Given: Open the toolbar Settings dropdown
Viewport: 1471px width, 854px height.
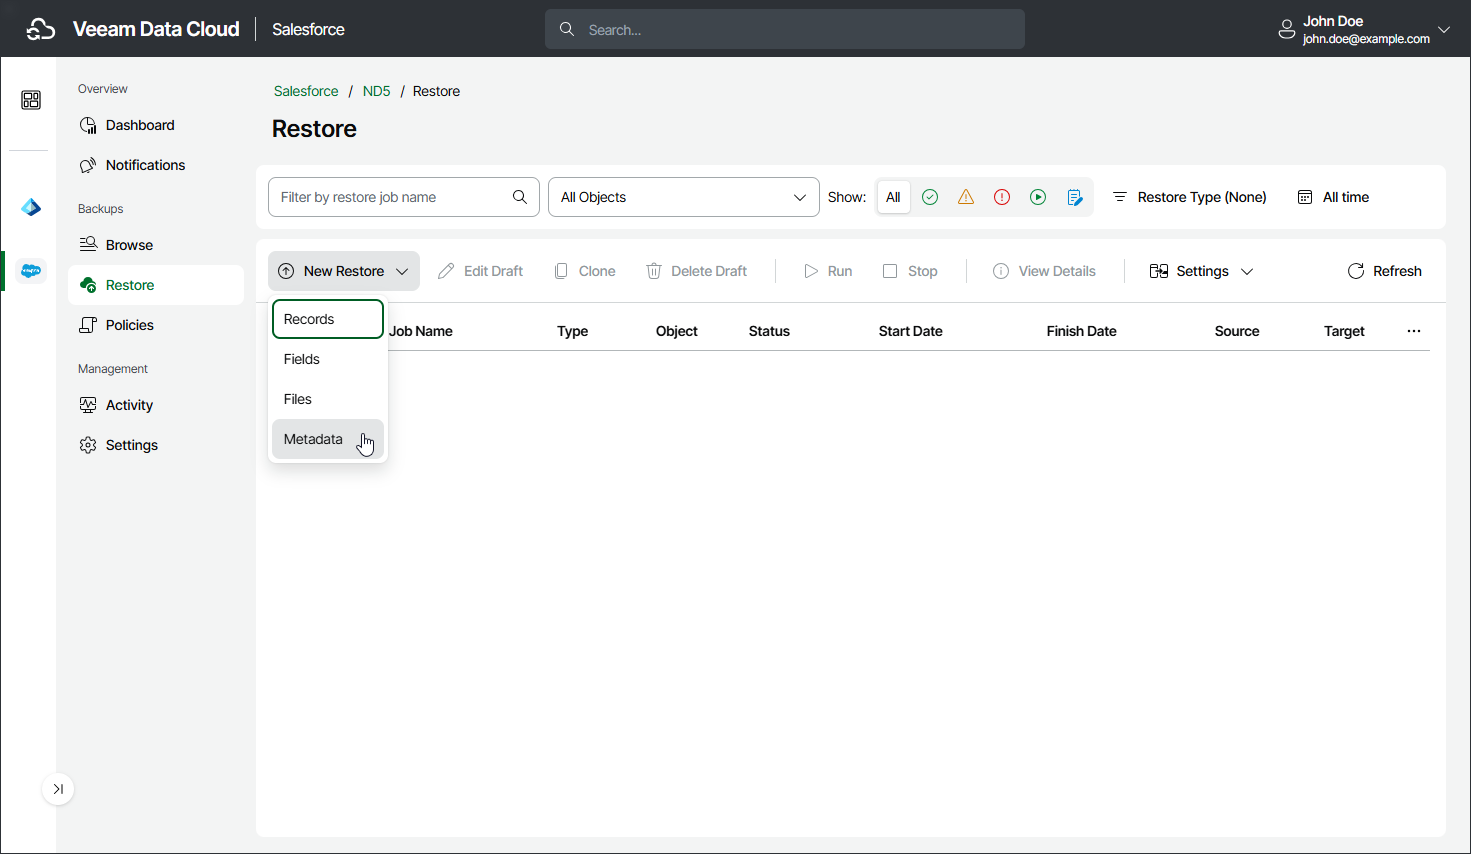Looking at the screenshot, I should [1201, 271].
